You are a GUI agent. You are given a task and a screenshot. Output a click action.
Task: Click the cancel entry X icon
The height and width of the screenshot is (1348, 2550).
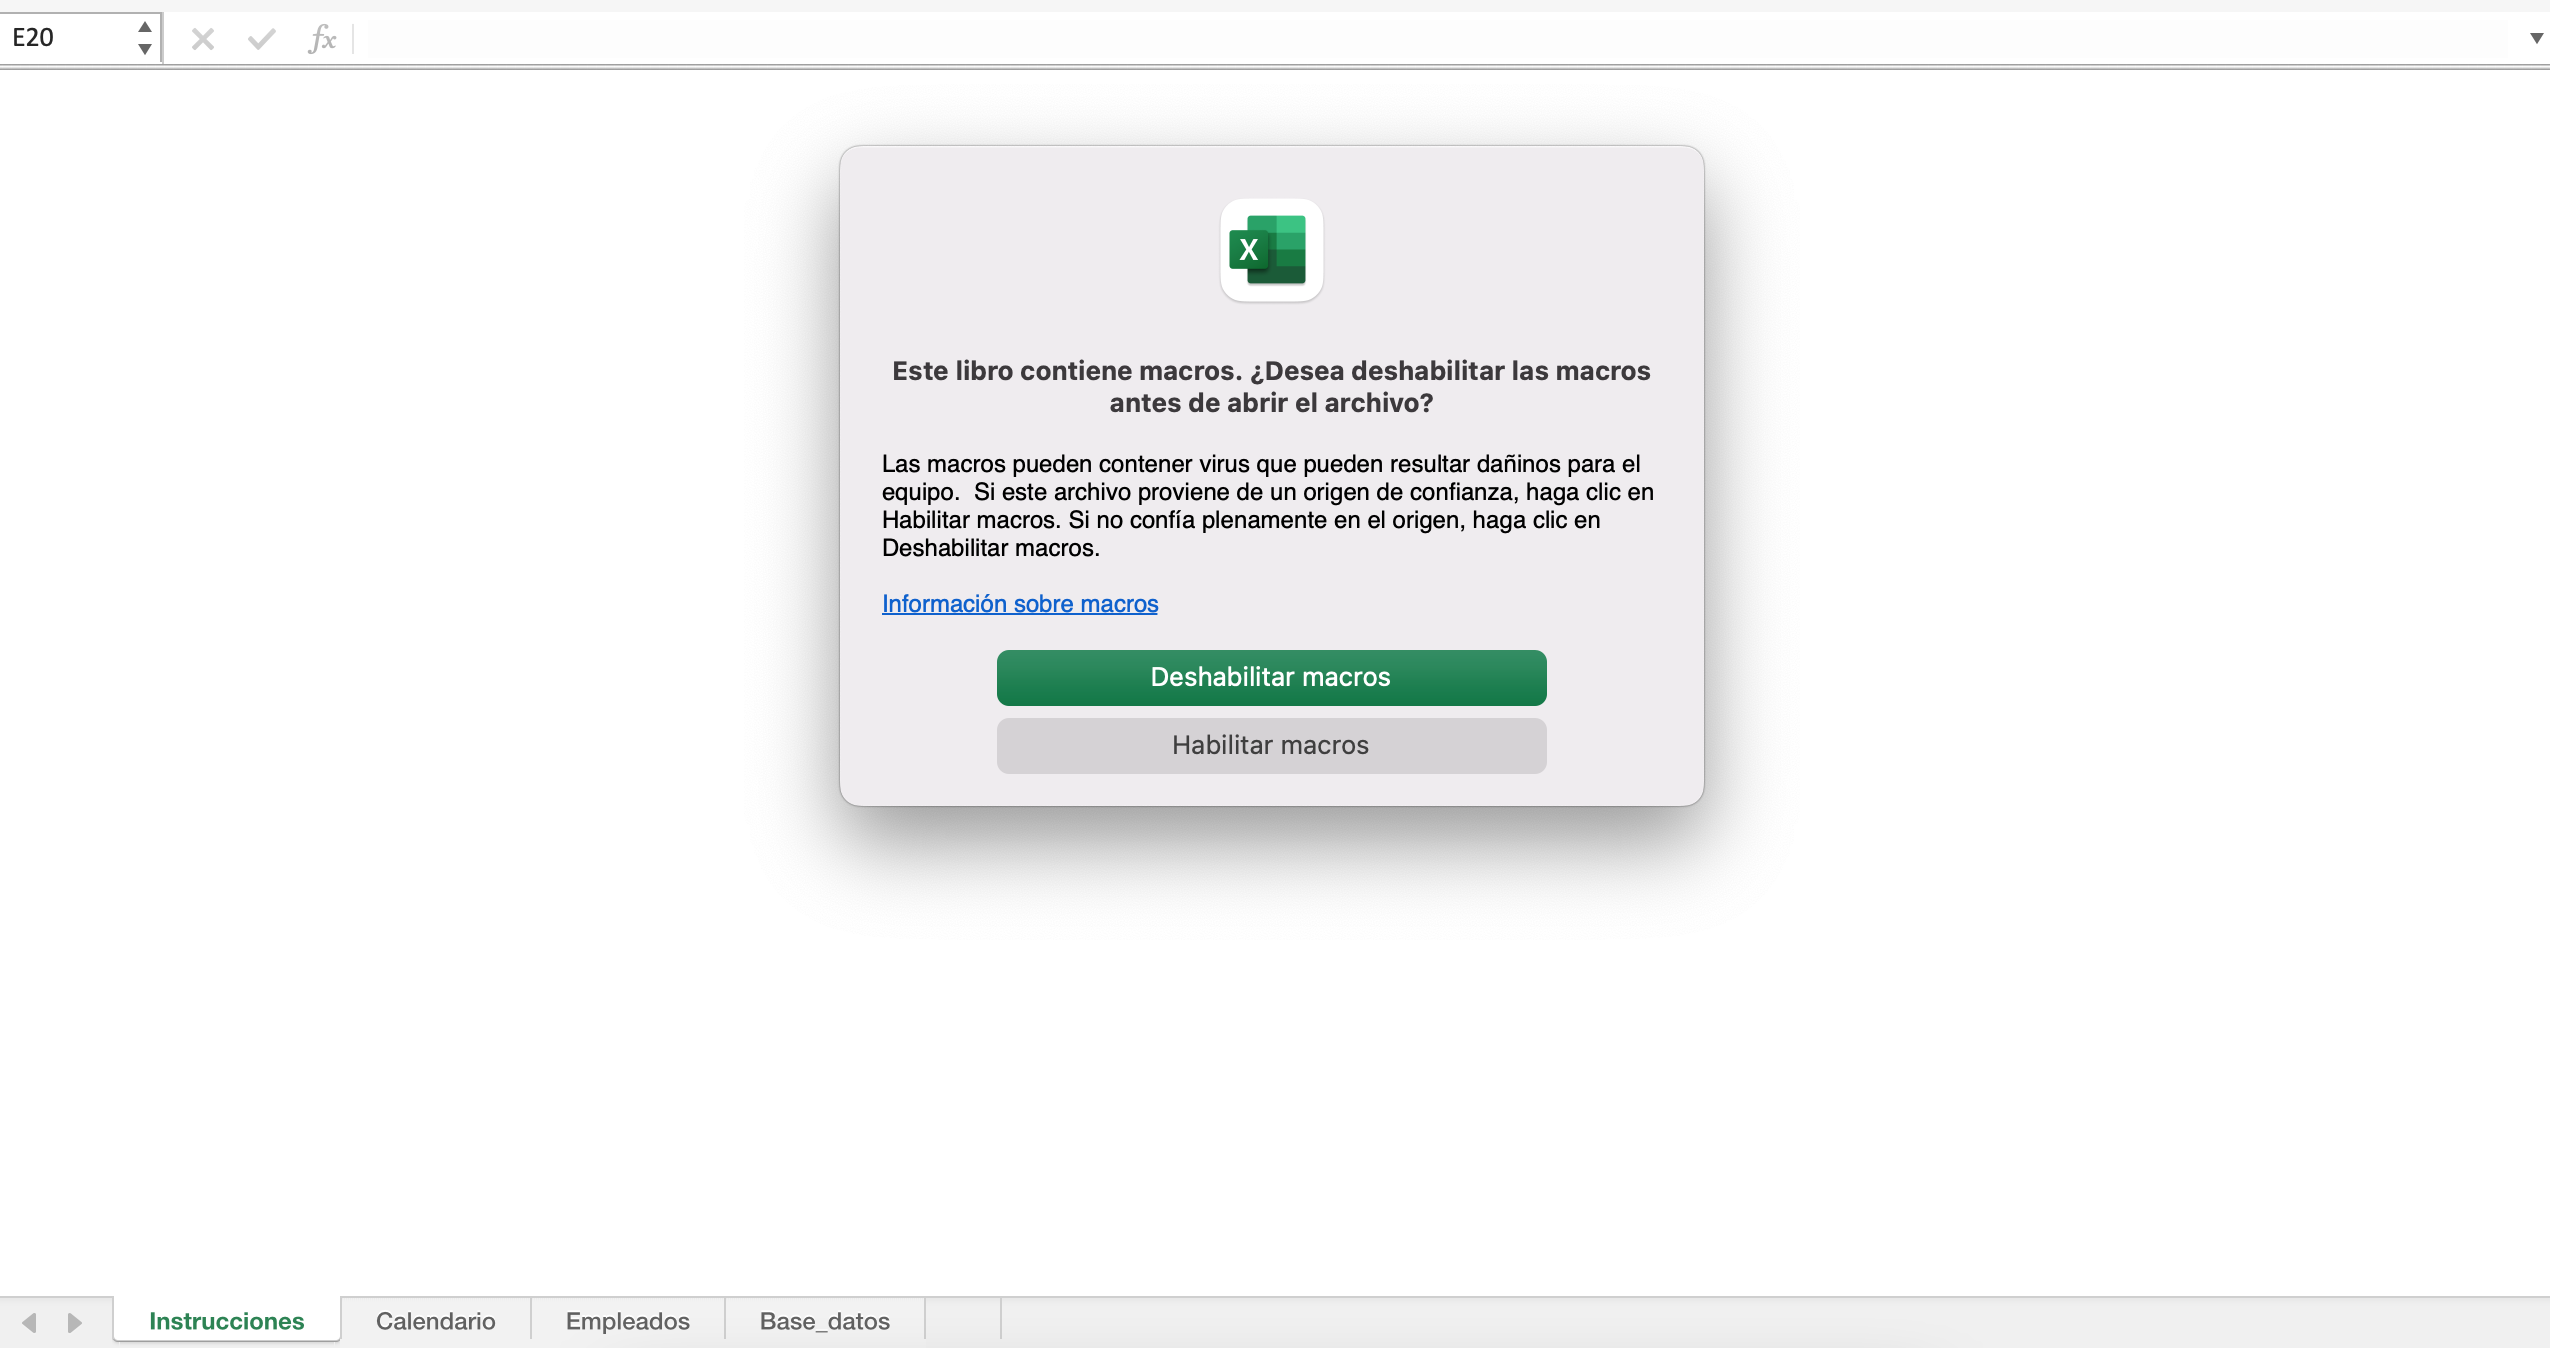(203, 39)
